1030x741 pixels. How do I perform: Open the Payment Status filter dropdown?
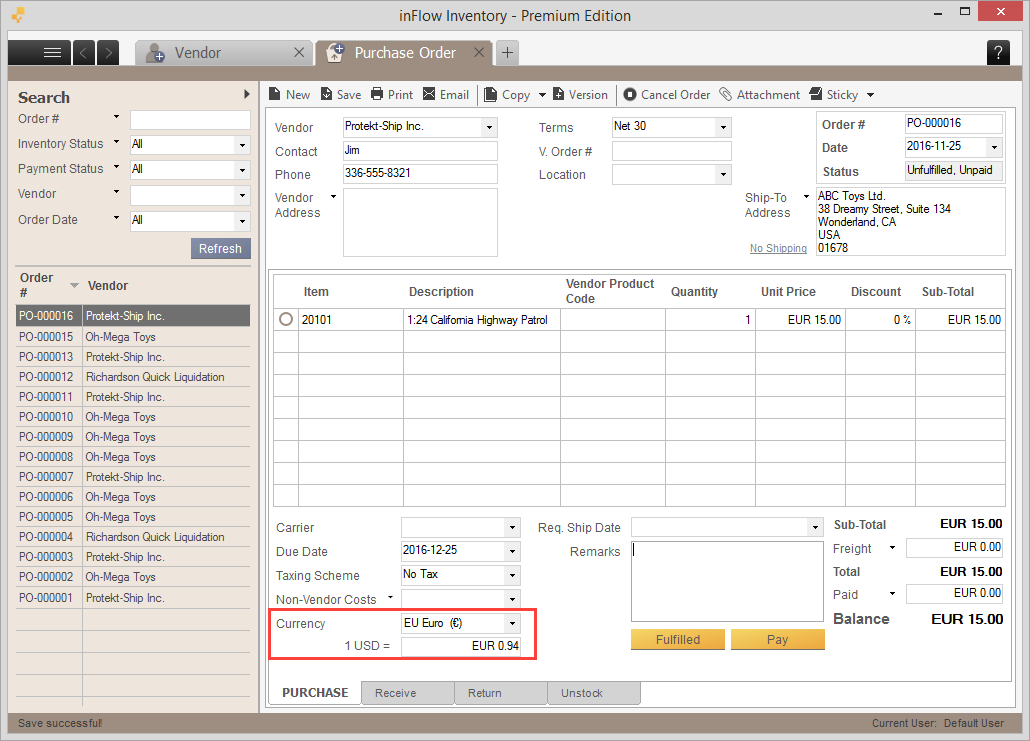click(x=242, y=170)
